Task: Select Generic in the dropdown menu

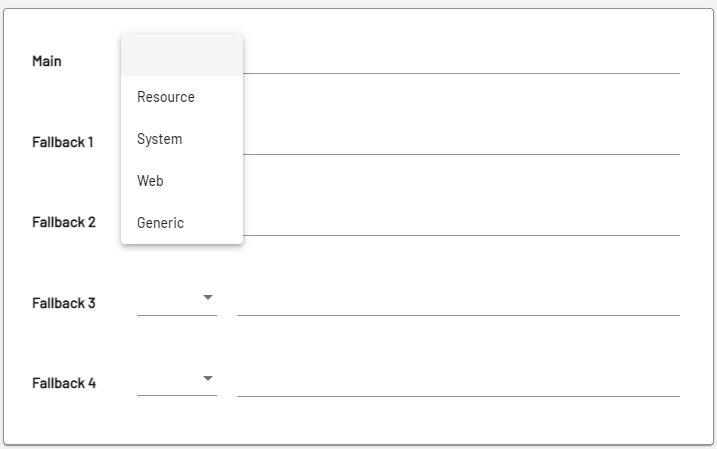Action: (x=161, y=223)
